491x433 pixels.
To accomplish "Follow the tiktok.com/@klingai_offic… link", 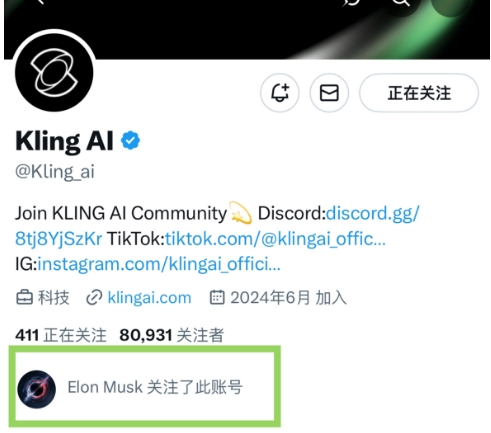I will pos(275,239).
